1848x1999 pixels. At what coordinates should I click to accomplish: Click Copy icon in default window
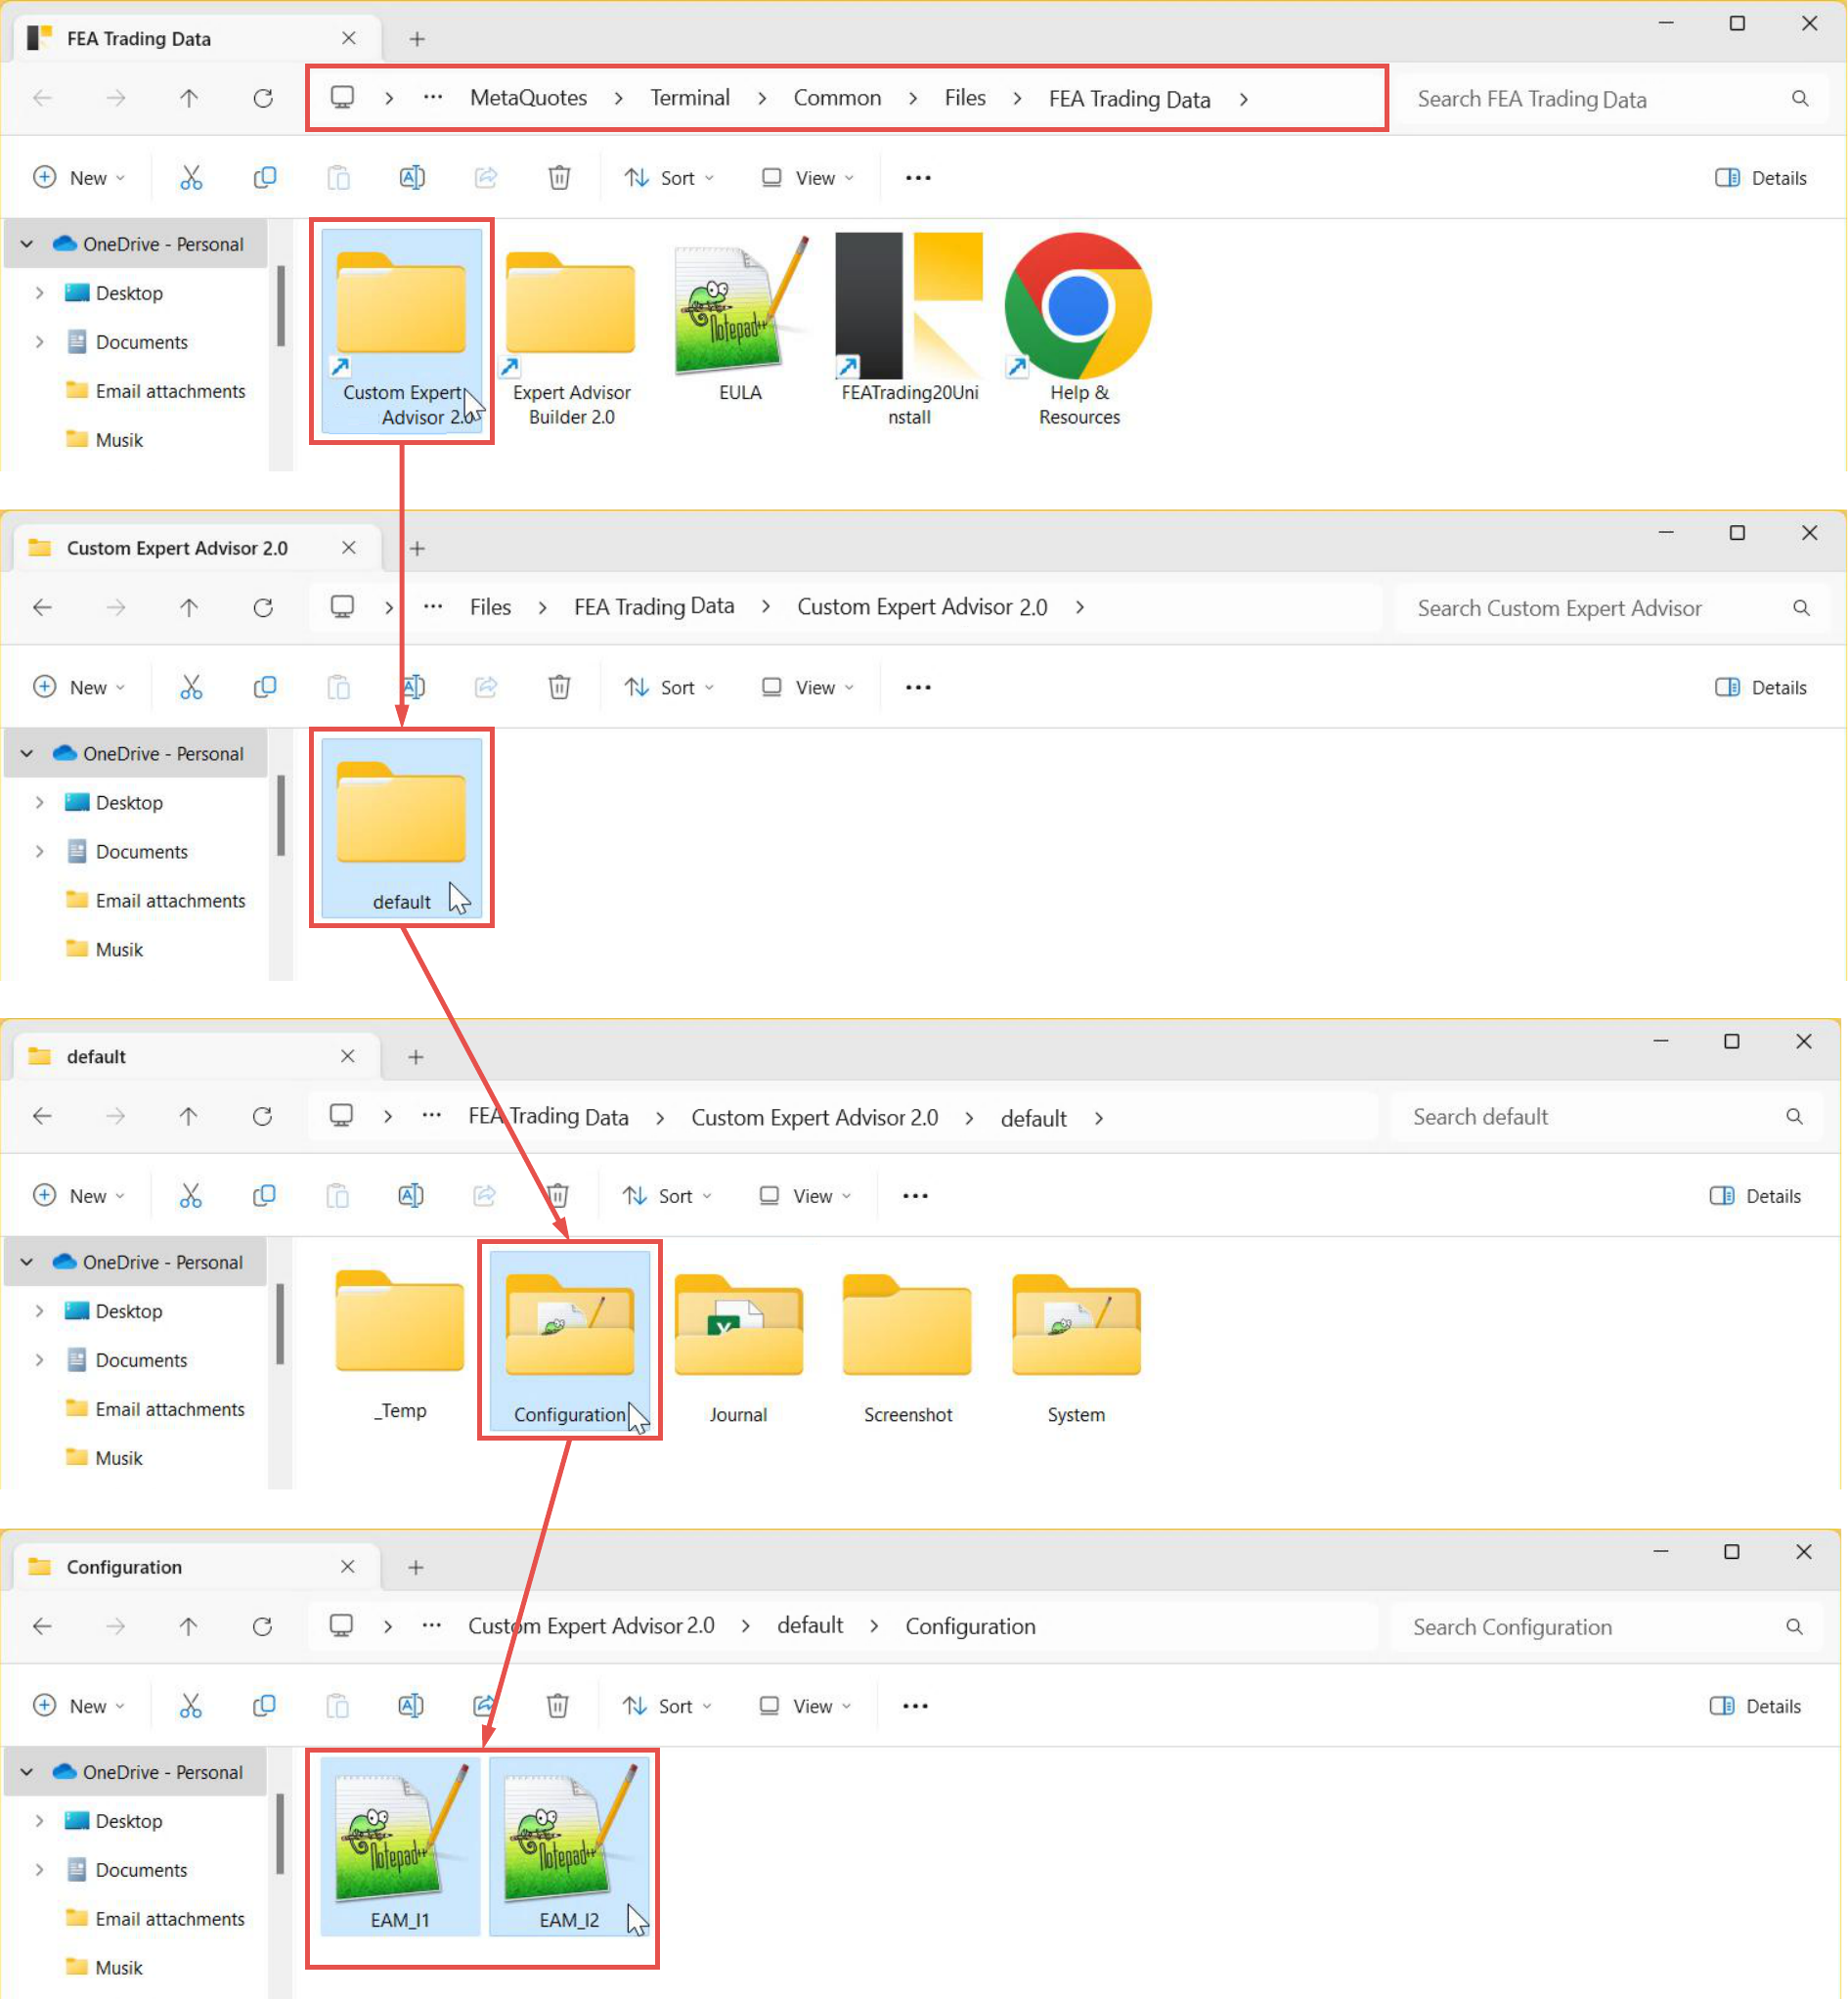click(264, 1196)
